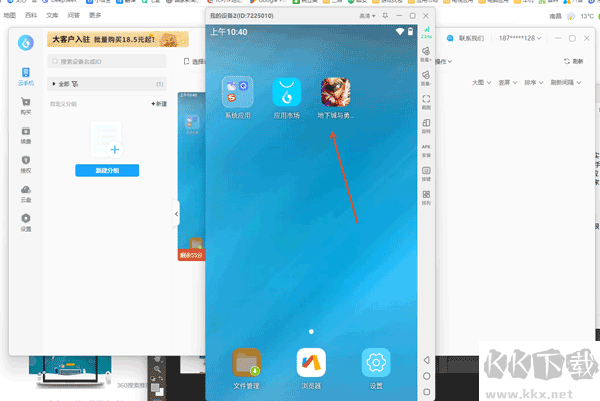Click the weather icon showing 13°C

click(x=571, y=16)
